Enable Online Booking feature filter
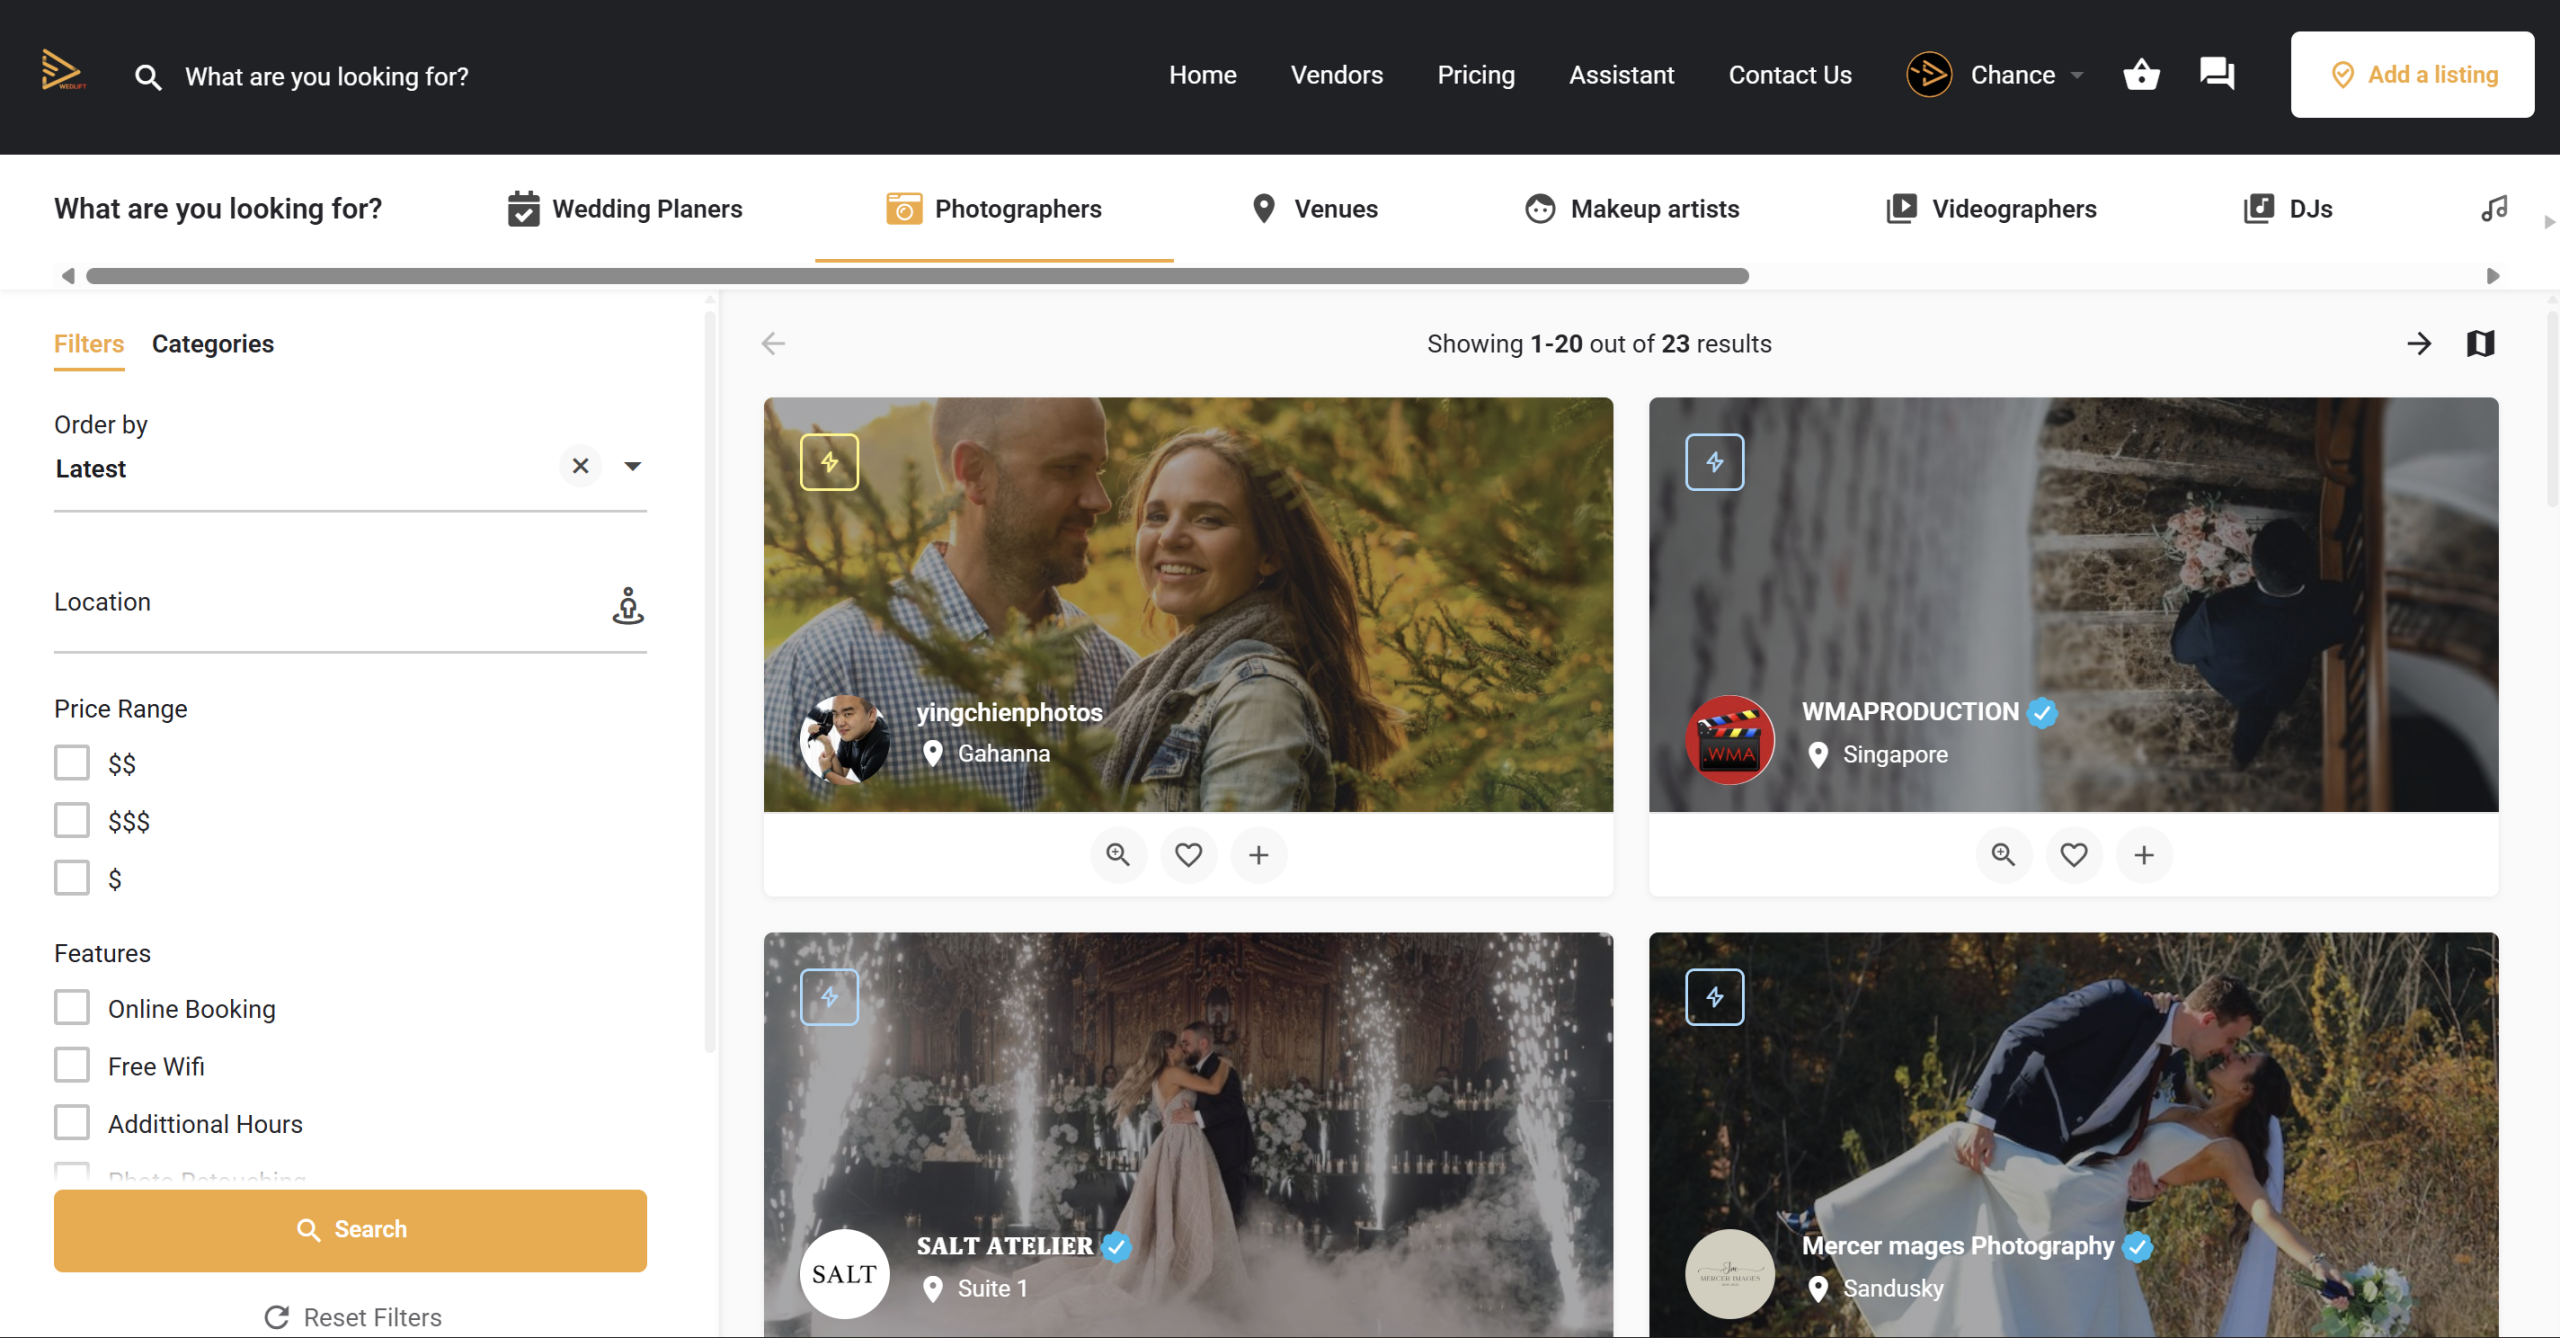 [x=72, y=1008]
